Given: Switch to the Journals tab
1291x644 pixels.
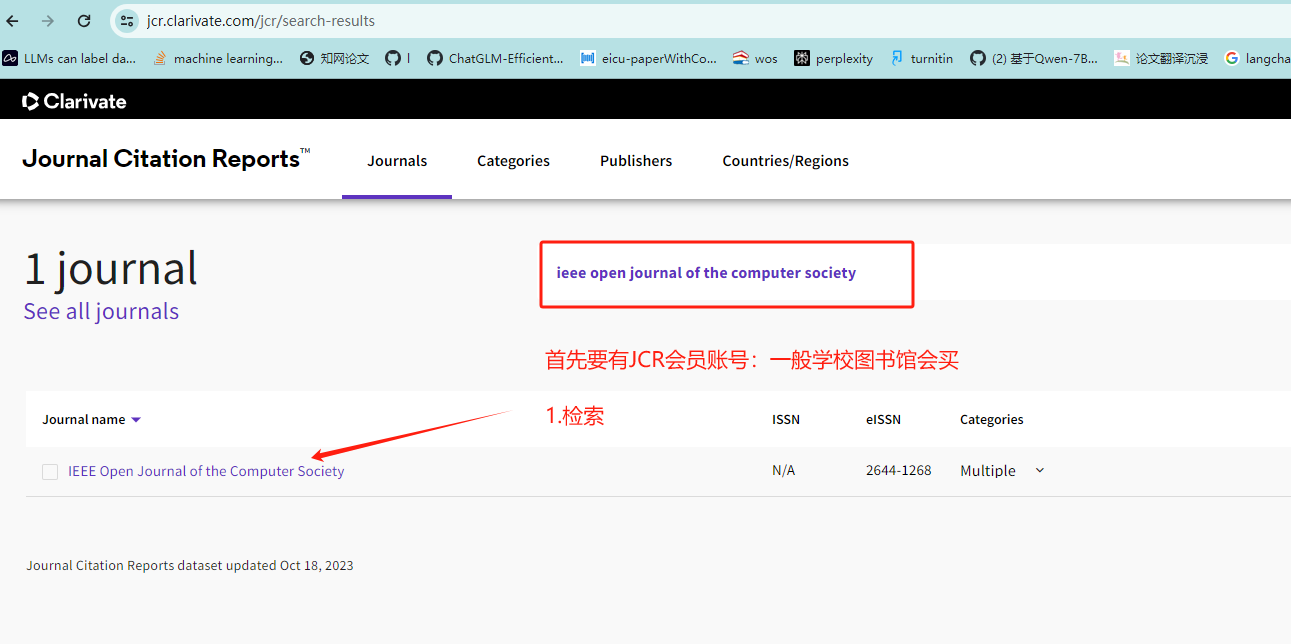Looking at the screenshot, I should point(397,161).
